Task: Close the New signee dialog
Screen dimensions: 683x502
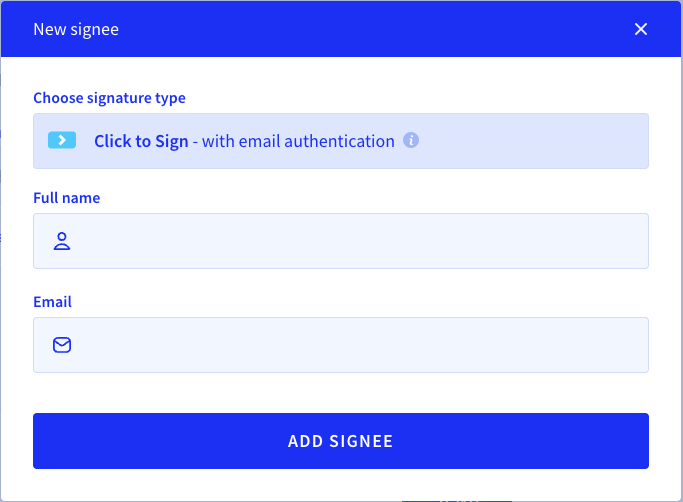Action: tap(640, 29)
